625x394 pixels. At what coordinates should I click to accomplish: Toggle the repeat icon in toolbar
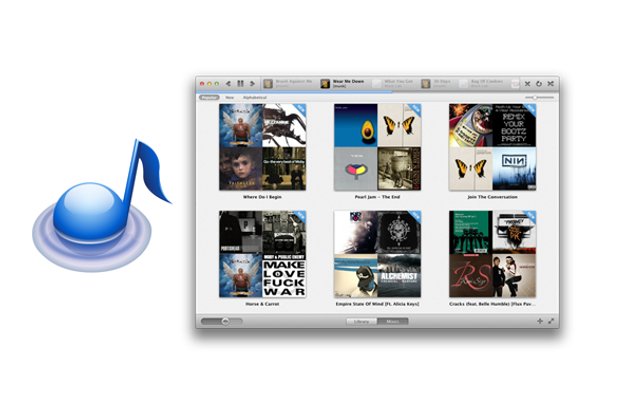tap(539, 84)
